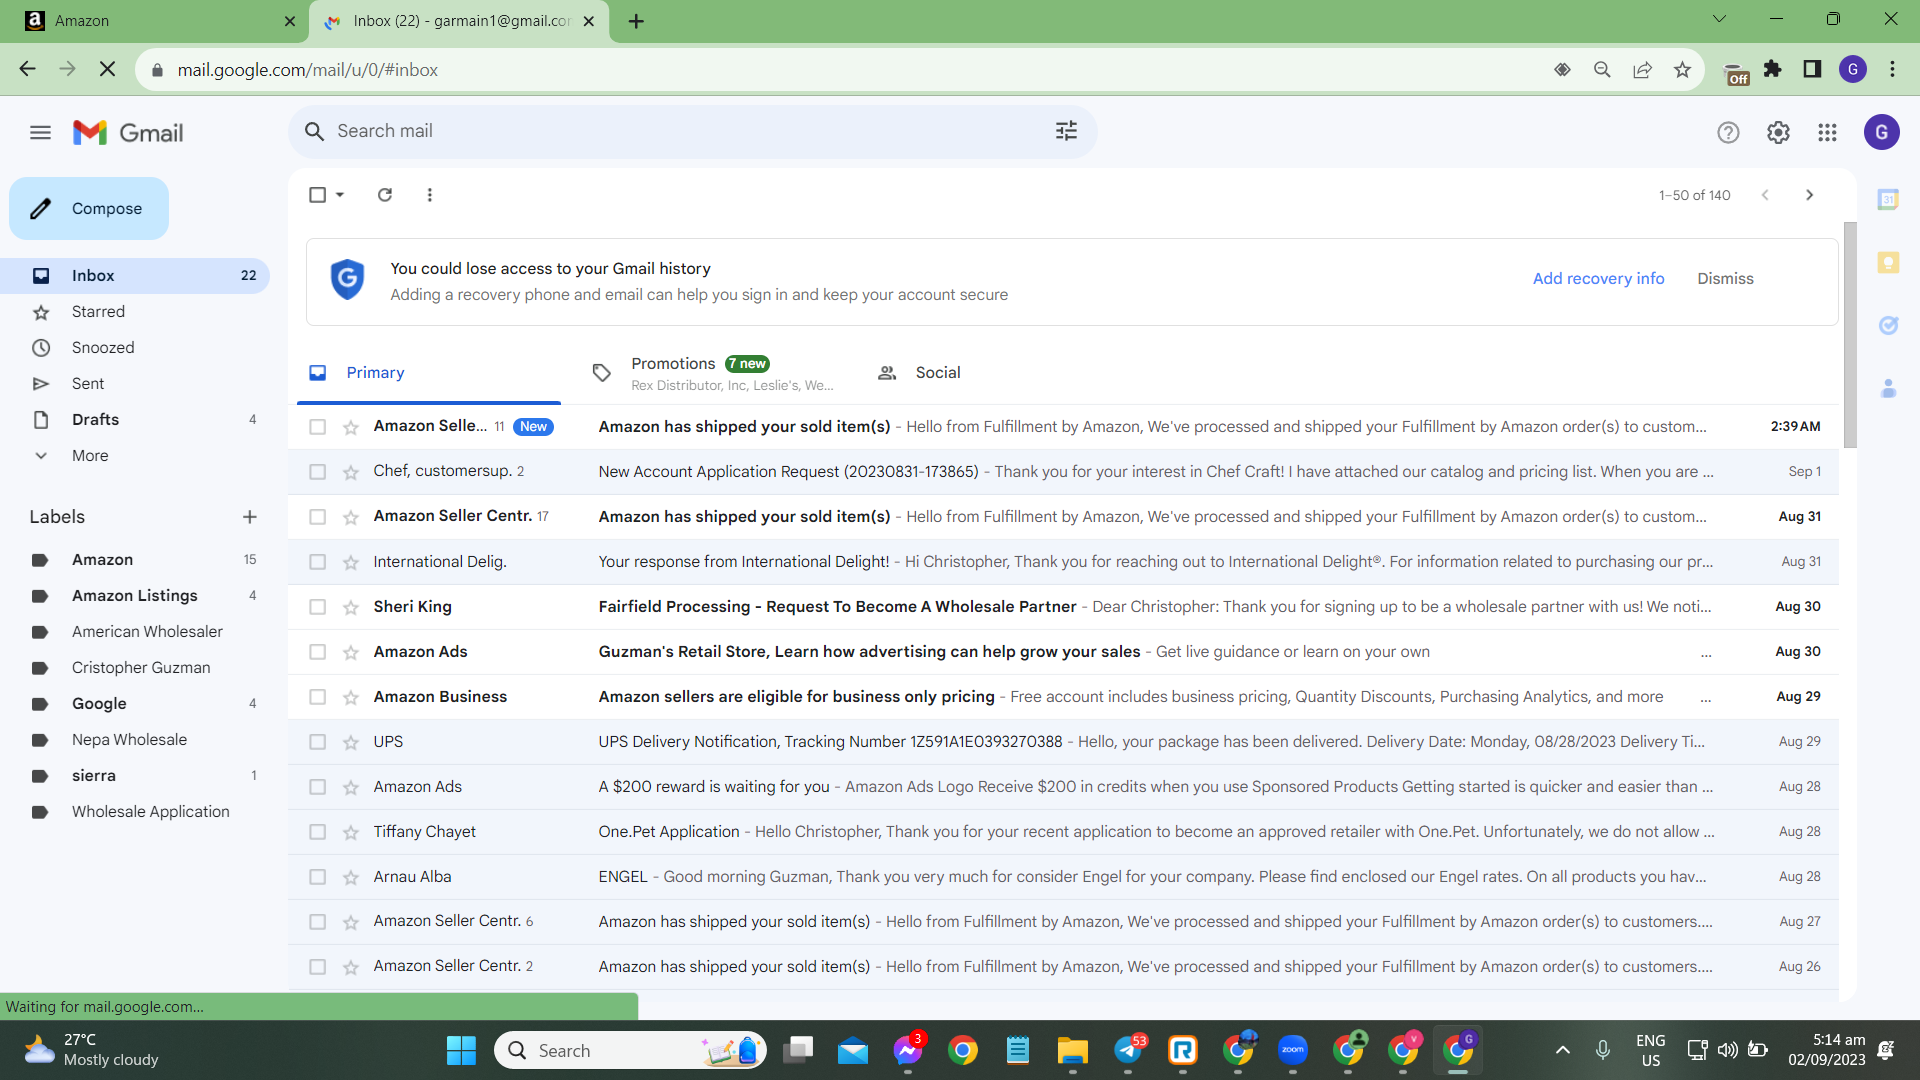This screenshot has width=1920, height=1080.
Task: Open the Windows Start menu
Action: (461, 1050)
